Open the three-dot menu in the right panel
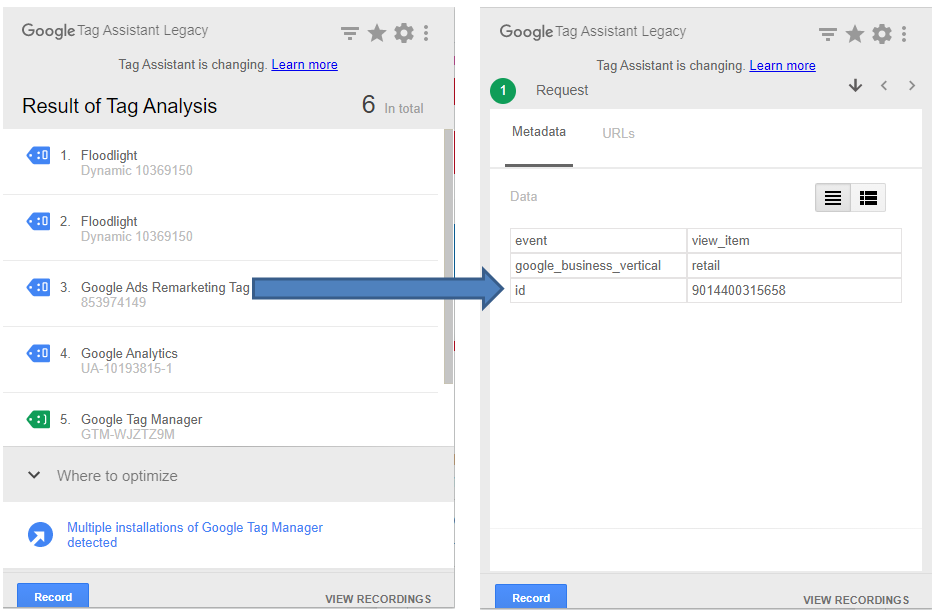The image size is (940, 615). coord(905,31)
